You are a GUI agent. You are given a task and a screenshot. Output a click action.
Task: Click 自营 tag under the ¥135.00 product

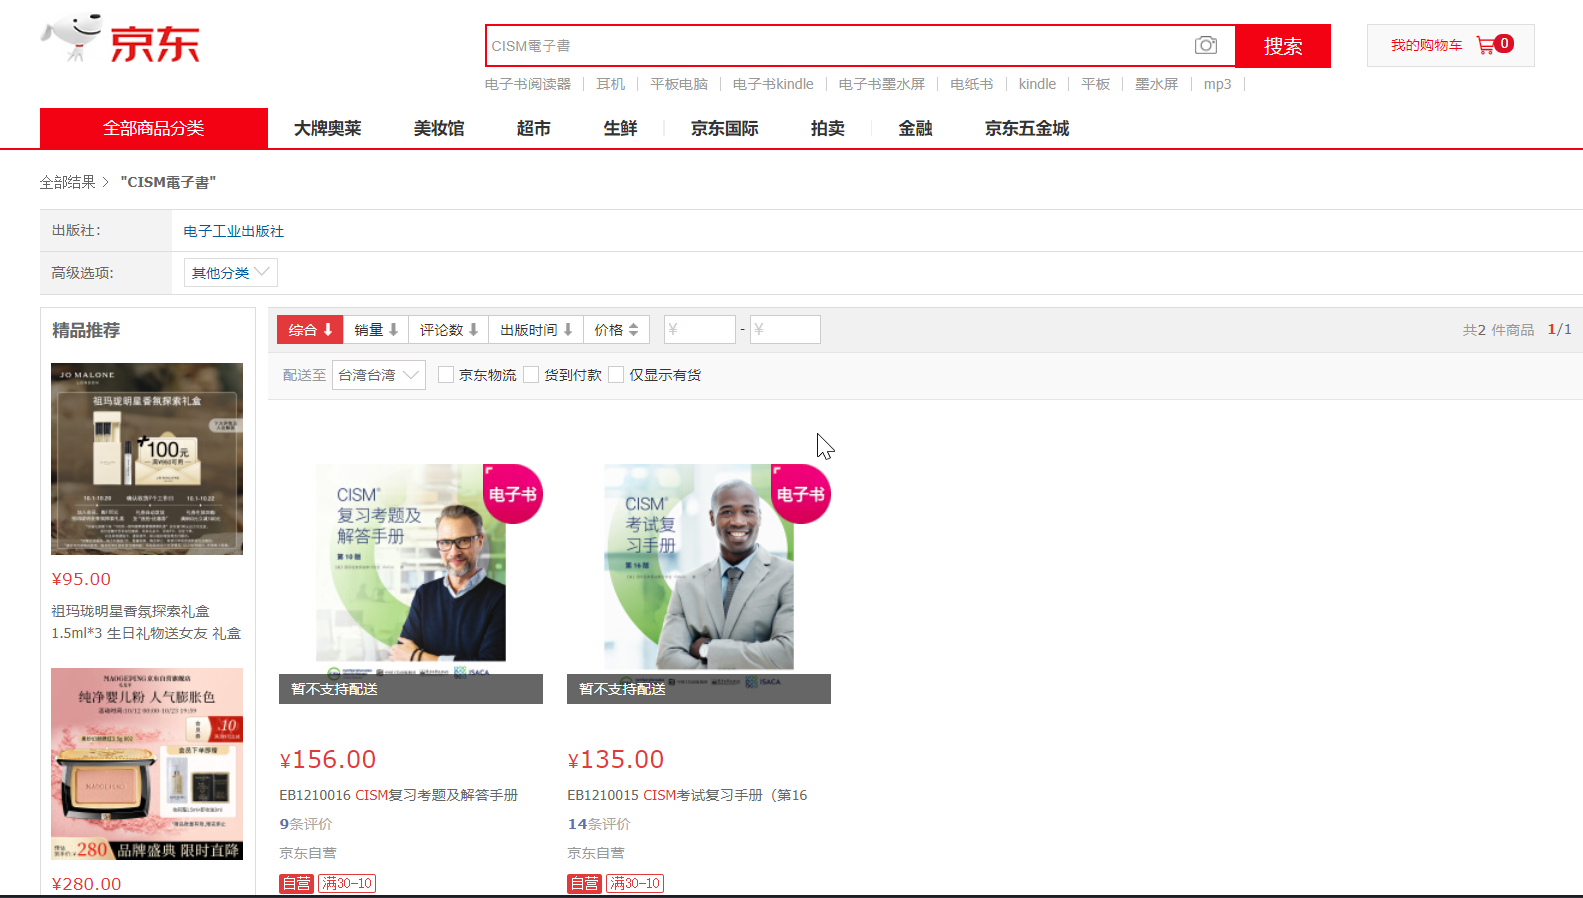pyautogui.click(x=584, y=883)
